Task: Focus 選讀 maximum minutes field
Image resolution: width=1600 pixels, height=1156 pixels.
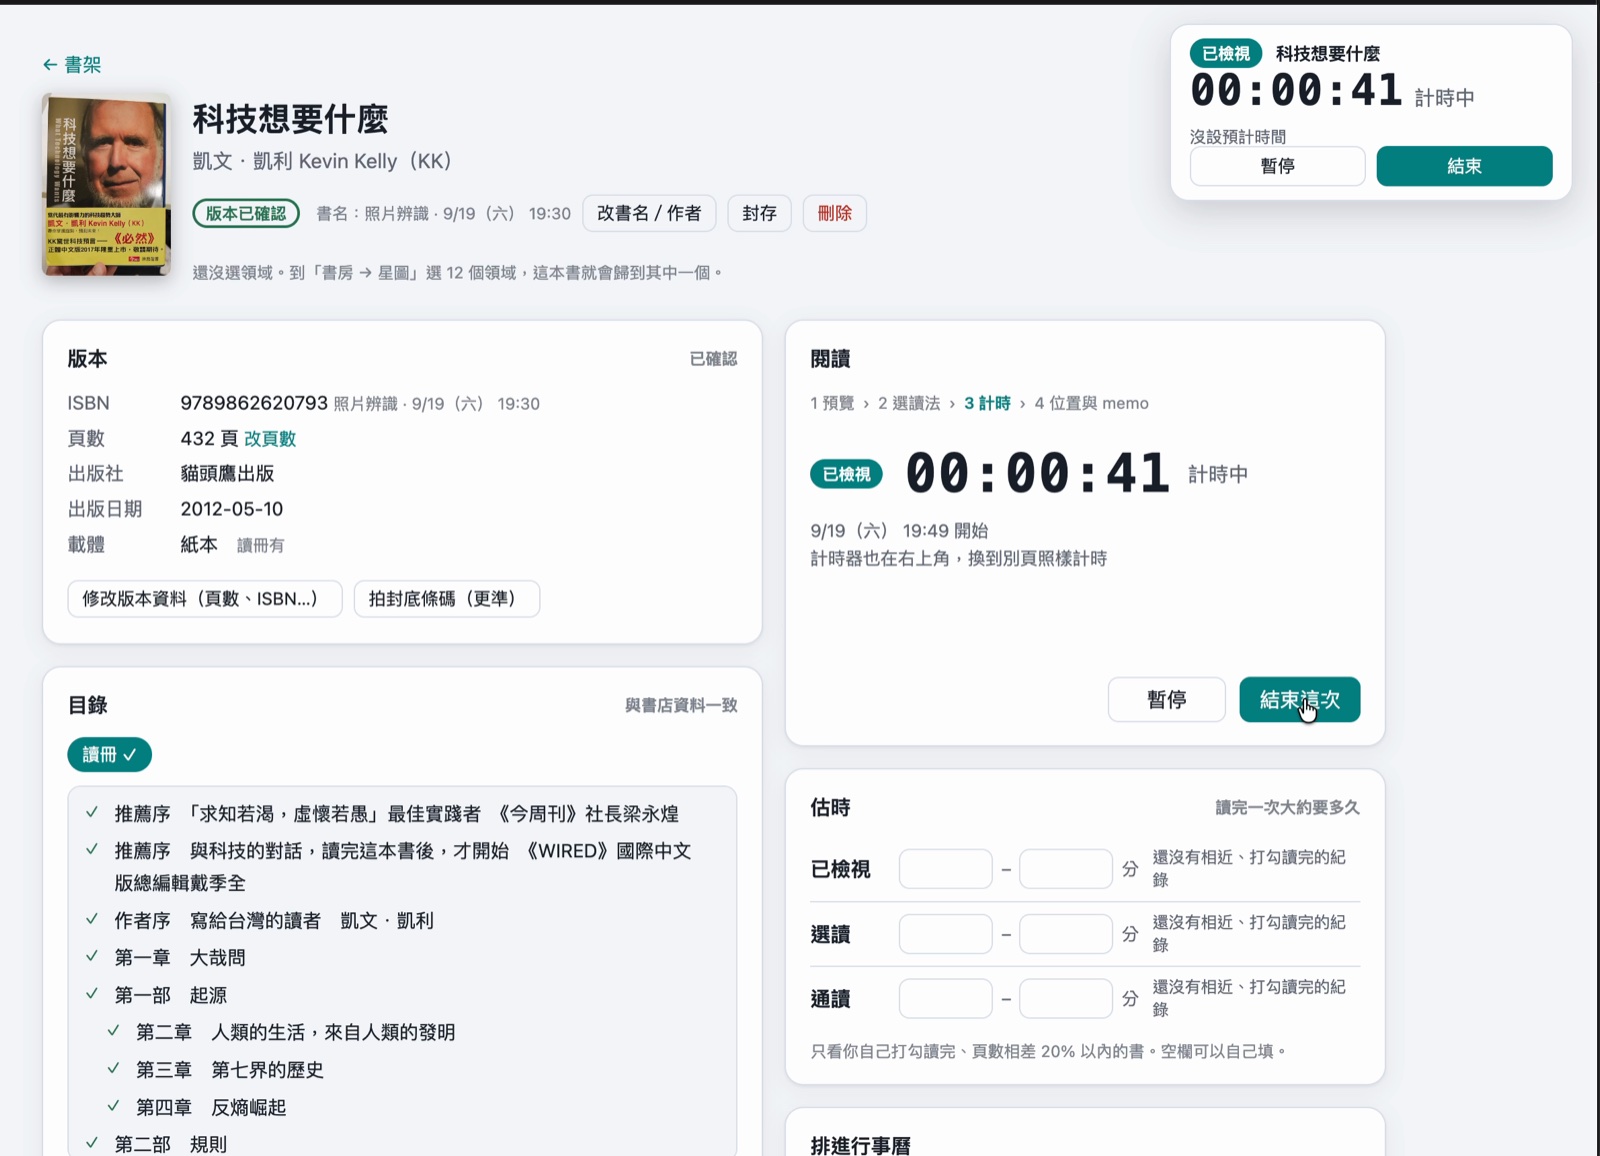Action: 1066,934
